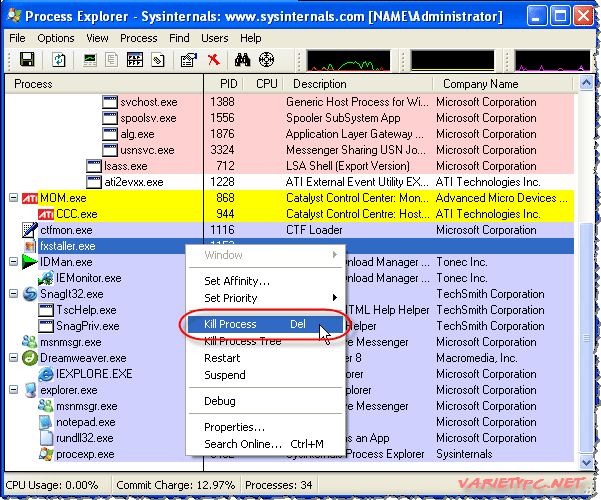Click the vertical scrollbar thumb
Image resolution: width=601 pixels, height=500 pixels.
point(586,338)
